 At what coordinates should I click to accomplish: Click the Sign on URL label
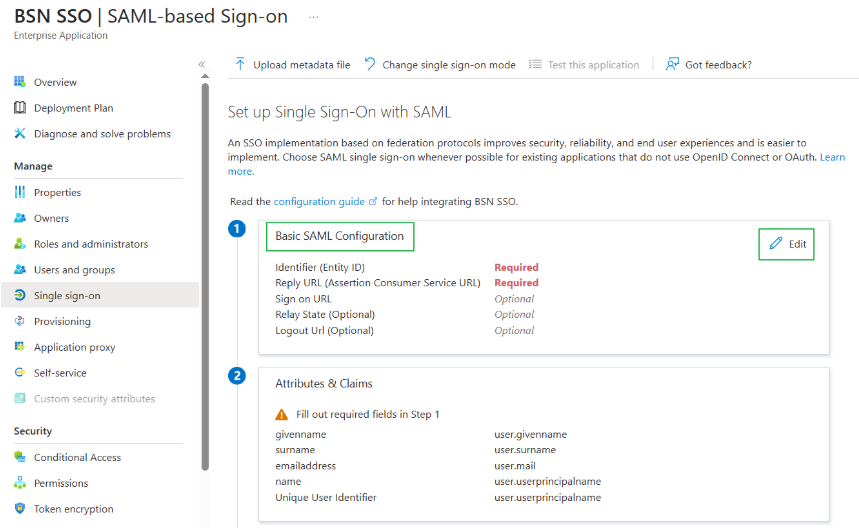[x=303, y=299]
